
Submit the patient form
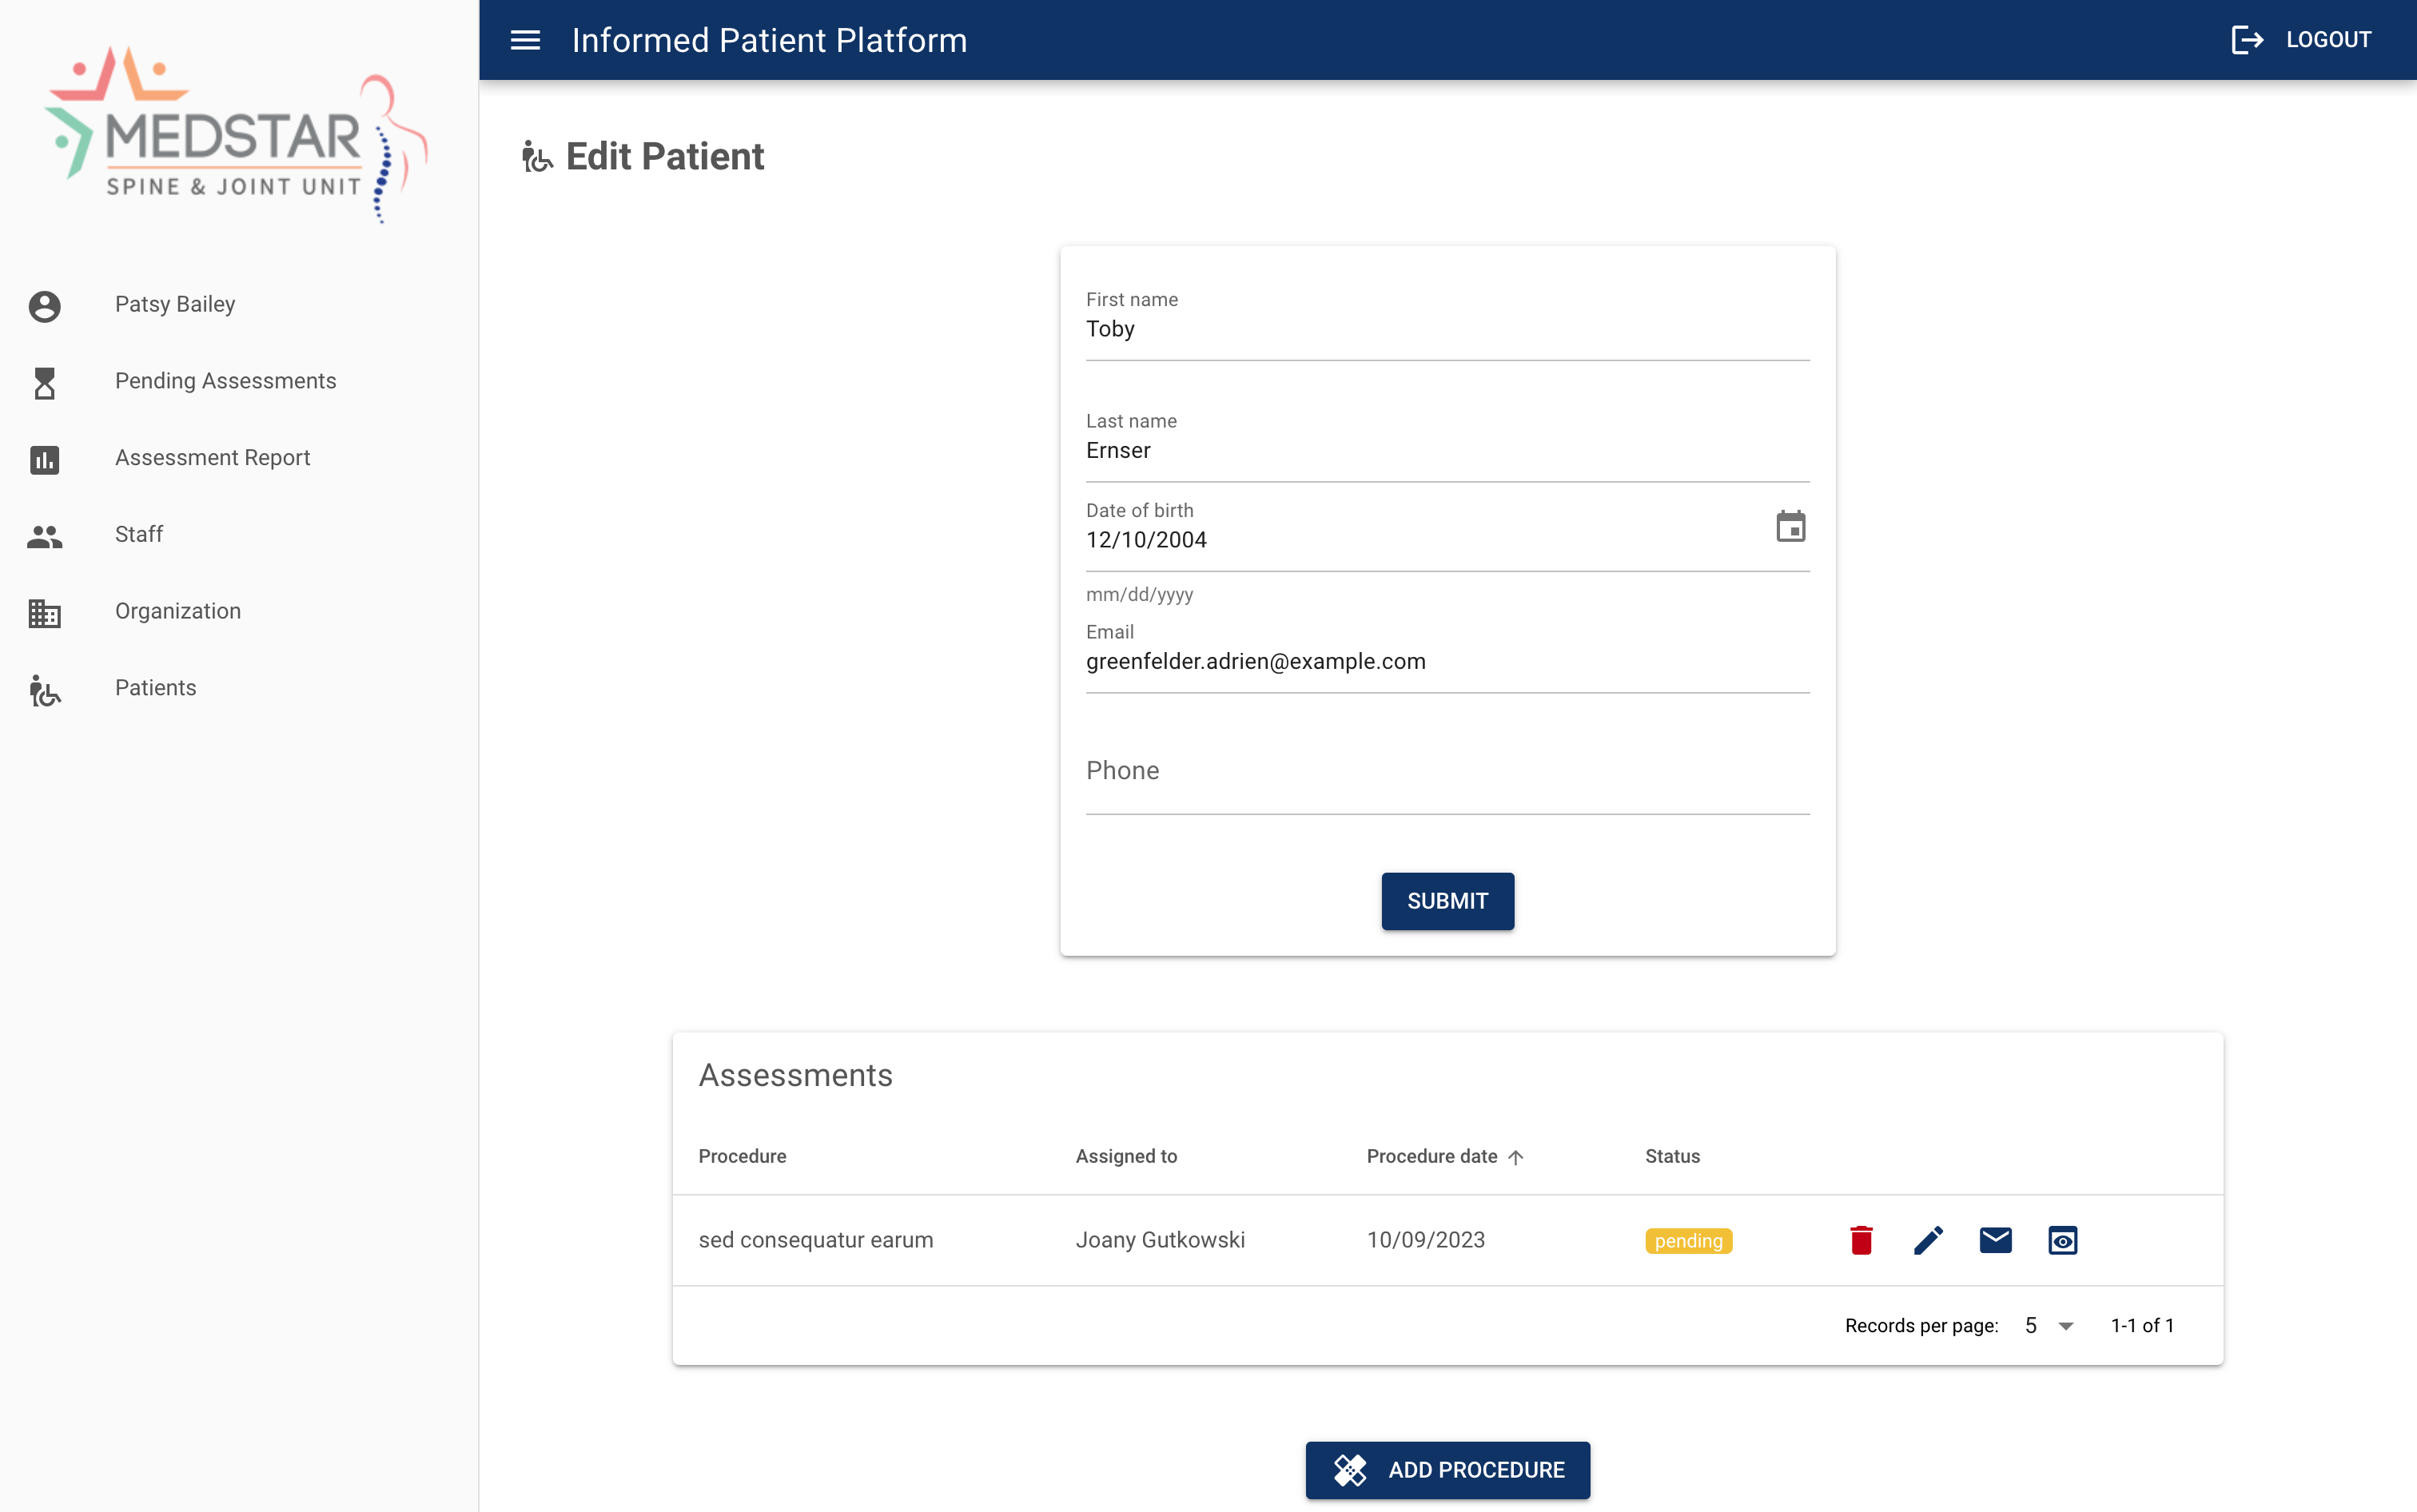[1447, 901]
